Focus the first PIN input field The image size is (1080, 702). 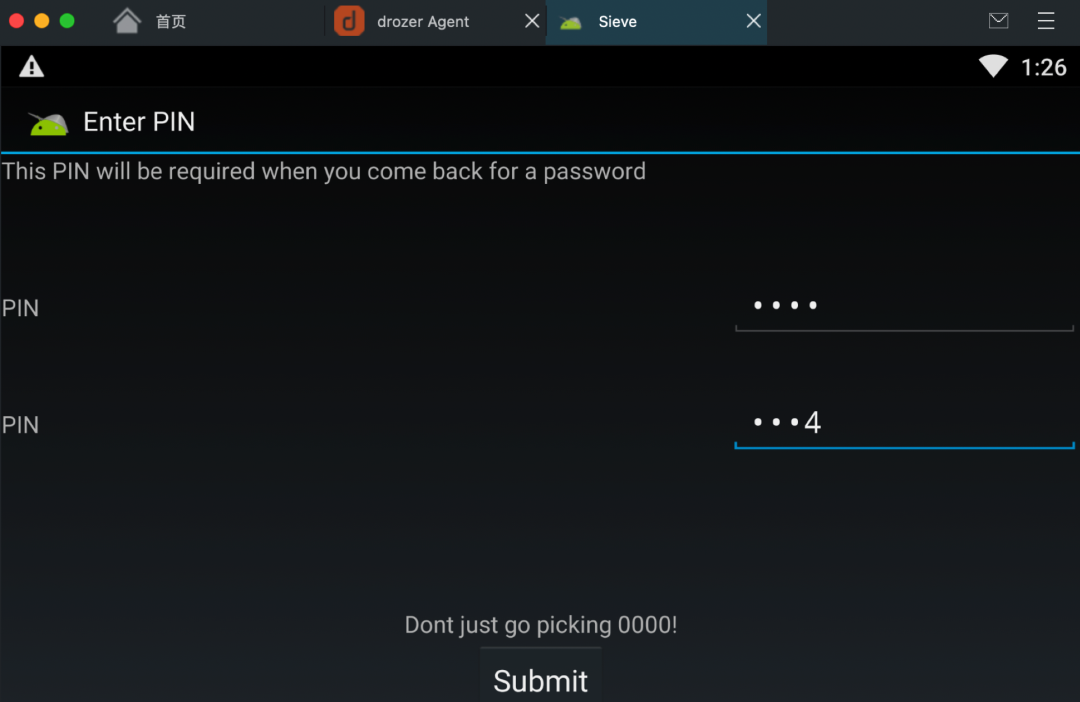[904, 307]
